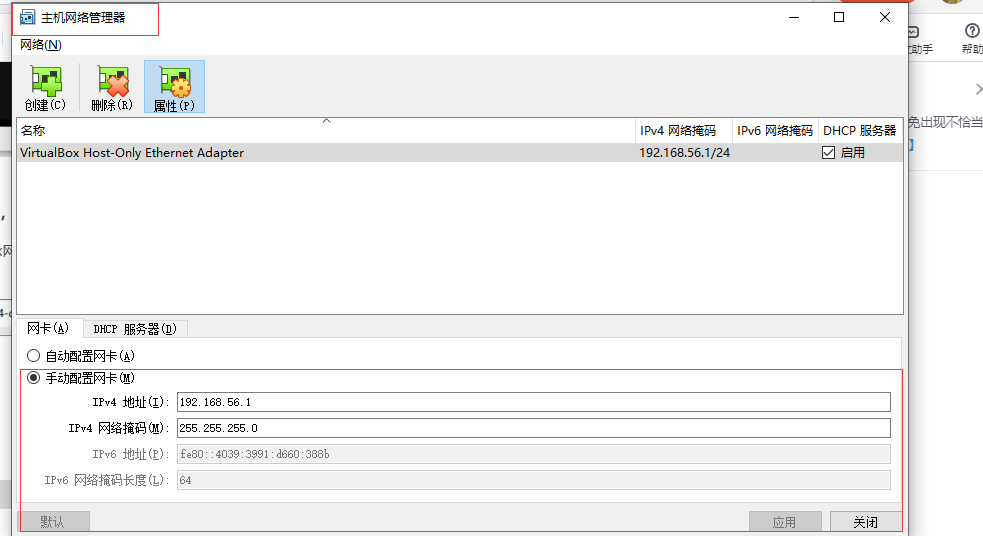Click the Host Network Manager title bar icon
Image resolution: width=983 pixels, height=536 pixels.
tap(27, 18)
